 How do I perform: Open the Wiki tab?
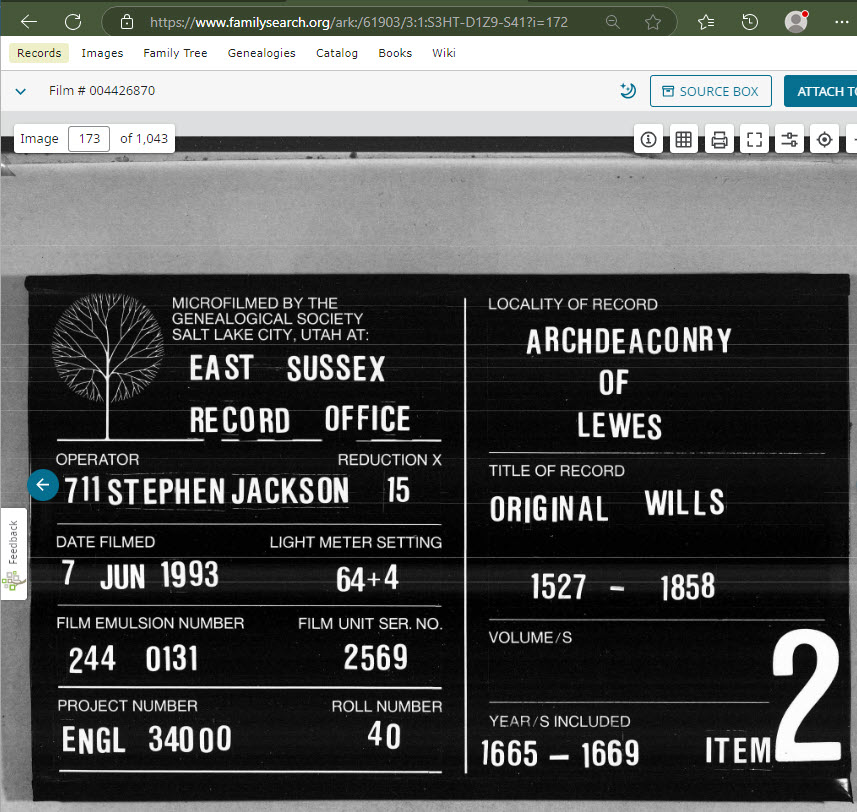444,53
